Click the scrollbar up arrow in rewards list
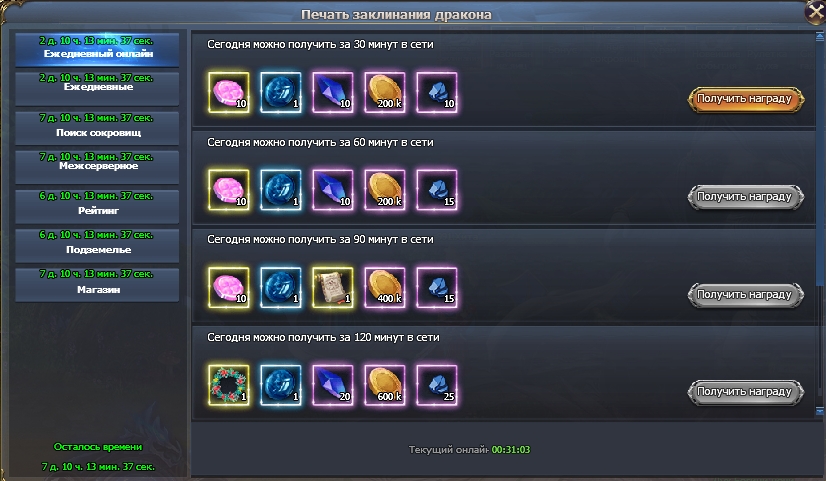Viewport: 826px width, 481px height. click(x=820, y=36)
